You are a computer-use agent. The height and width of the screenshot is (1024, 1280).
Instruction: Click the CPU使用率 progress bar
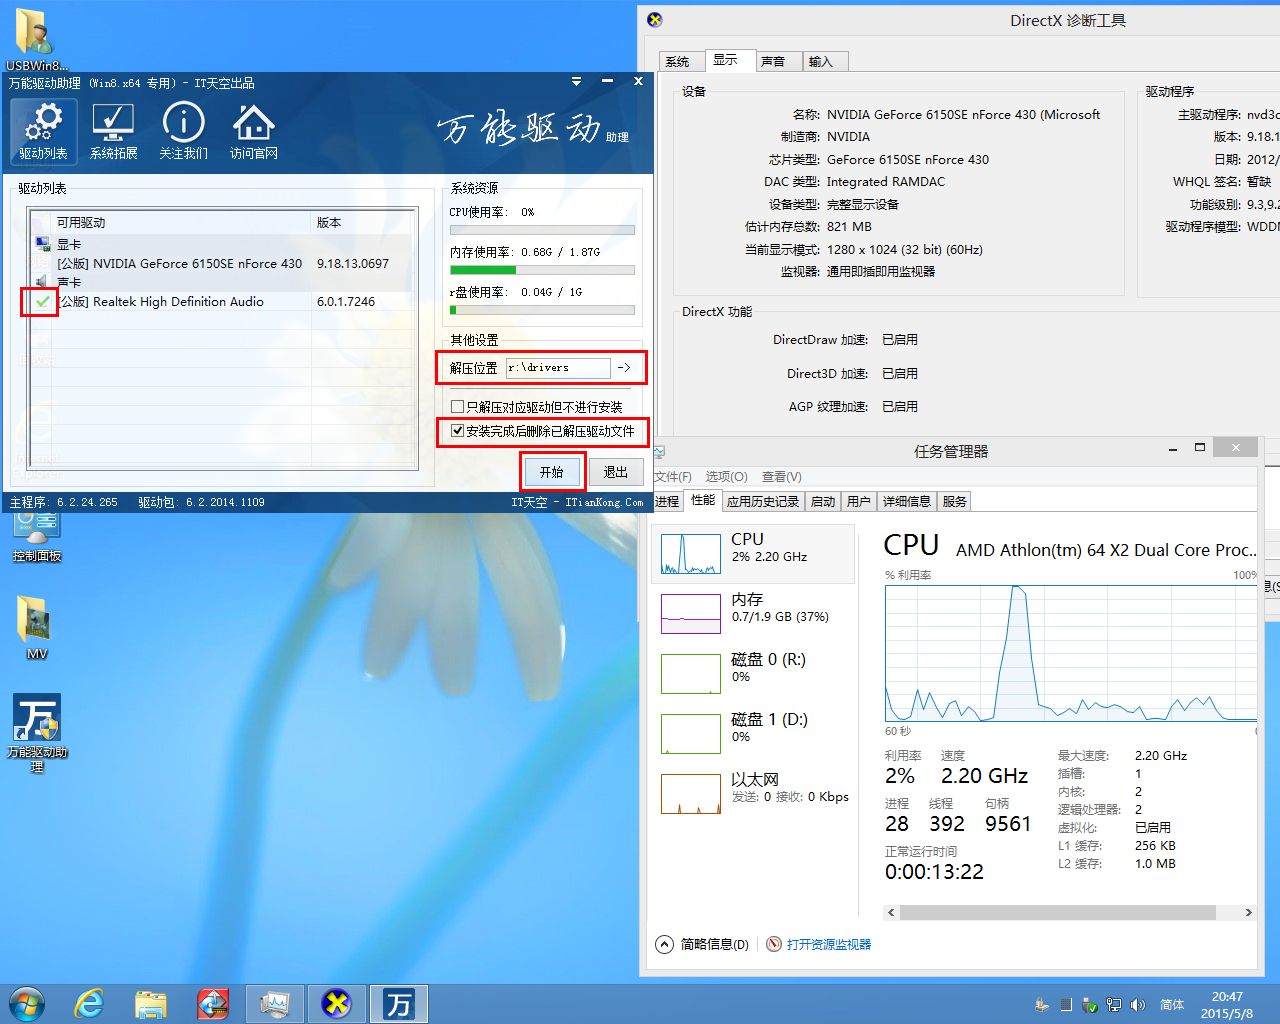point(542,230)
